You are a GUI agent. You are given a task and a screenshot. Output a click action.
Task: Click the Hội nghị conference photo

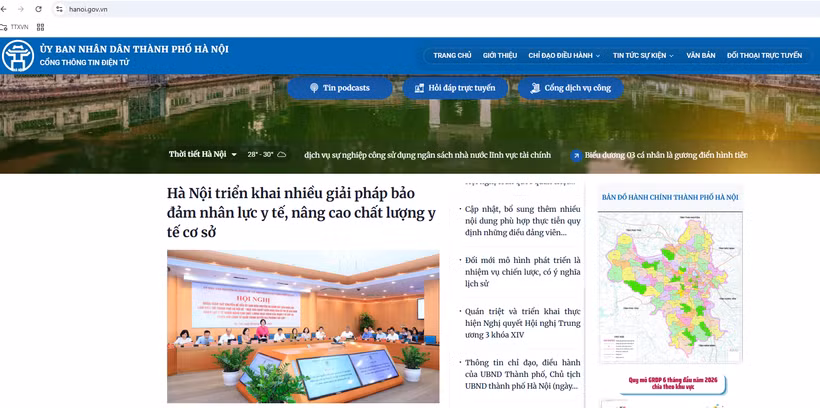click(x=303, y=326)
